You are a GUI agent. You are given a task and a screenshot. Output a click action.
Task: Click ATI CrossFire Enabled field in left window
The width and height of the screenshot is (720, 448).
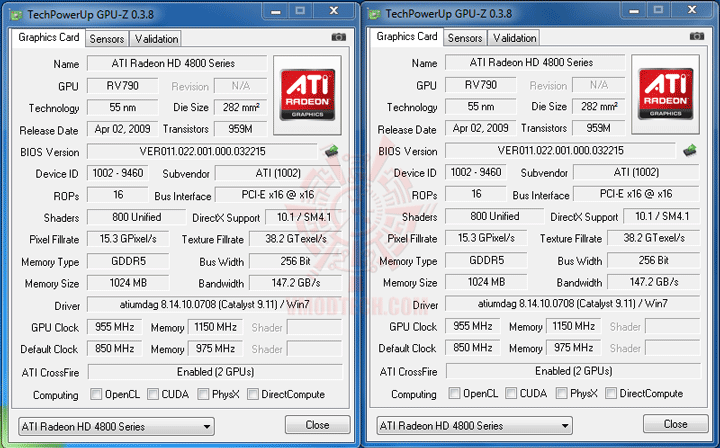(x=215, y=372)
